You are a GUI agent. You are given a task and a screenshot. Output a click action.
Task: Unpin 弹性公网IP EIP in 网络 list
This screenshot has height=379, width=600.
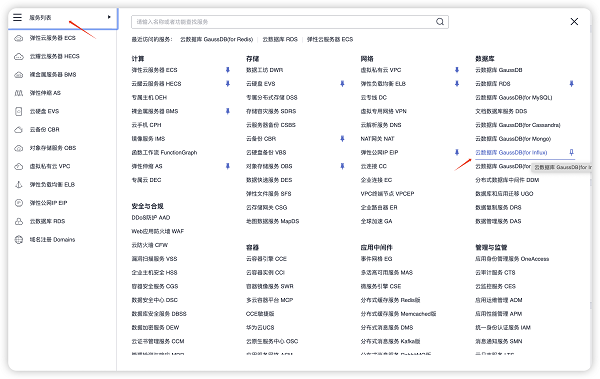coord(457,152)
